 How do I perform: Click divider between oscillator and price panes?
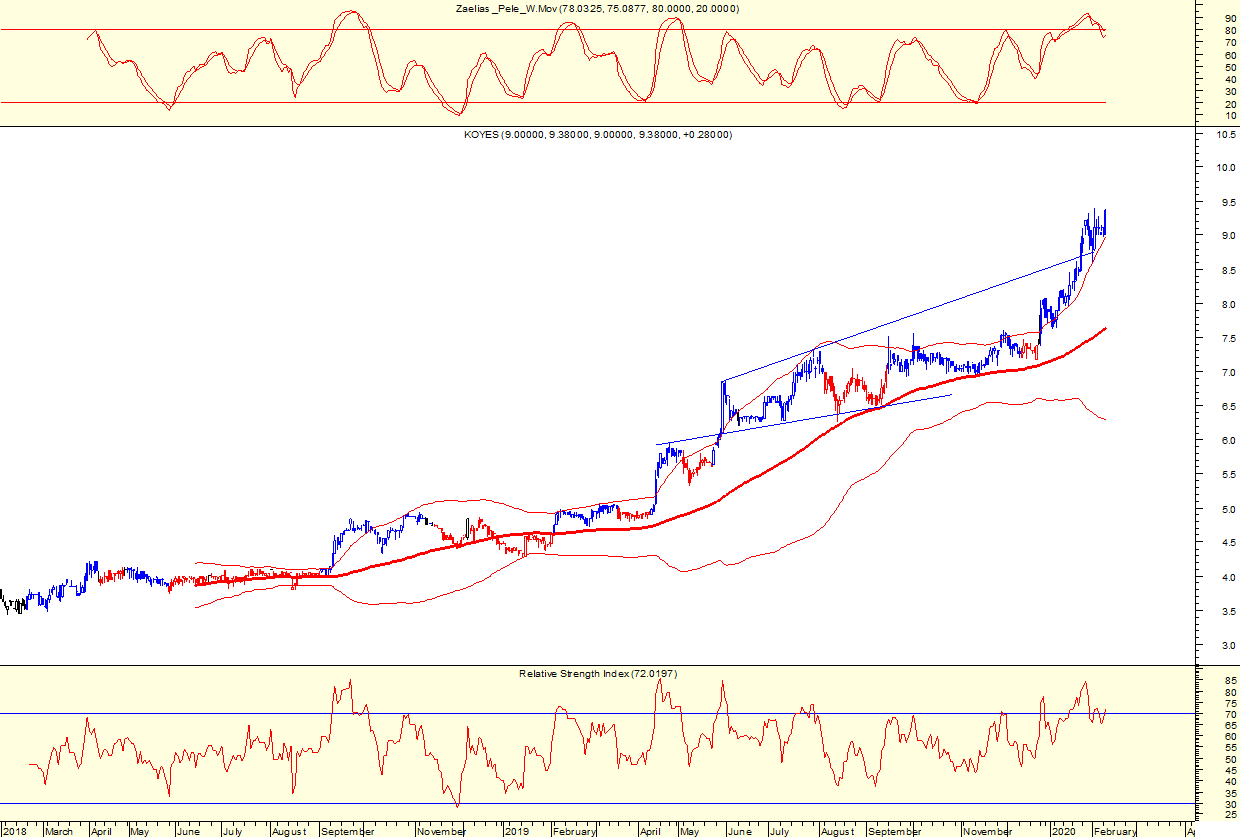point(600,126)
